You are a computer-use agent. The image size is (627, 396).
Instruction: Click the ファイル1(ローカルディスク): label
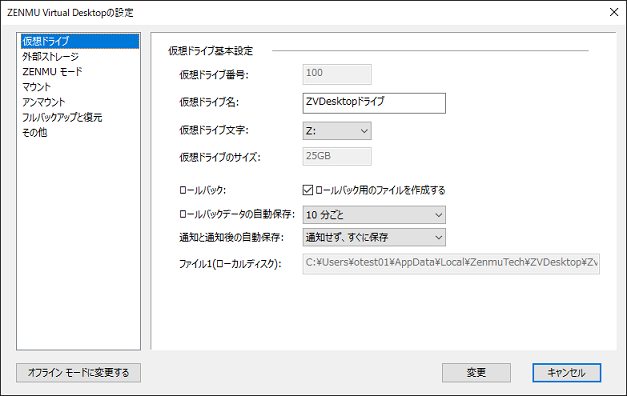tap(230, 264)
